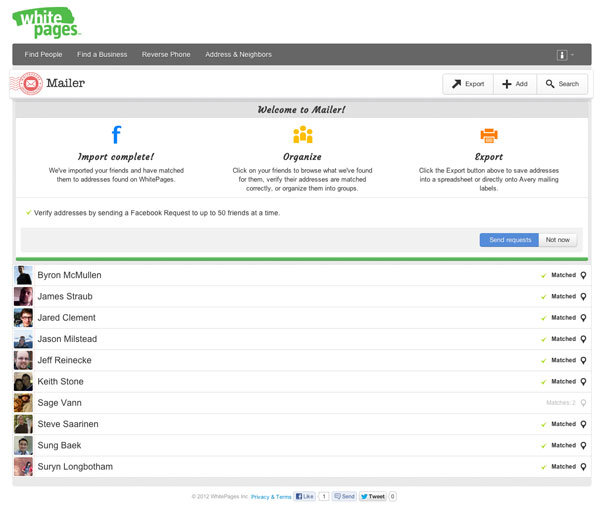600x531 pixels.
Task: Click Matched status for Byron McMullen
Action: pyautogui.click(x=563, y=275)
